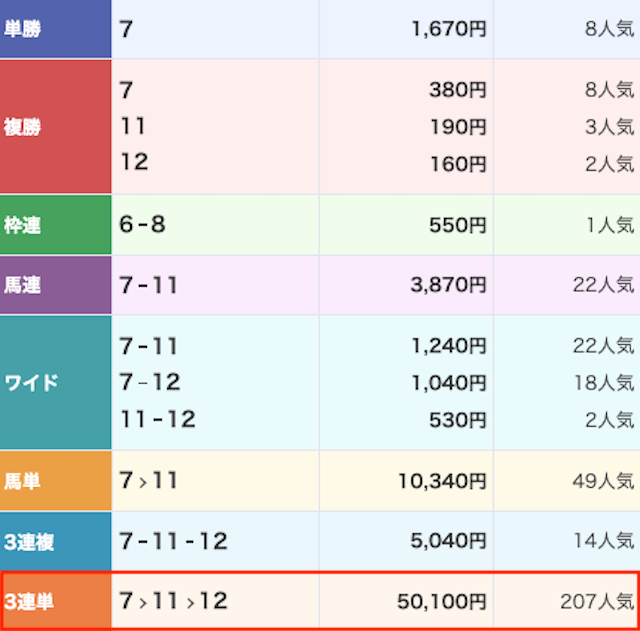Viewport: 640px width, 631px height.
Task: Click the 6-8 bracket quinella combination
Action: click(142, 224)
